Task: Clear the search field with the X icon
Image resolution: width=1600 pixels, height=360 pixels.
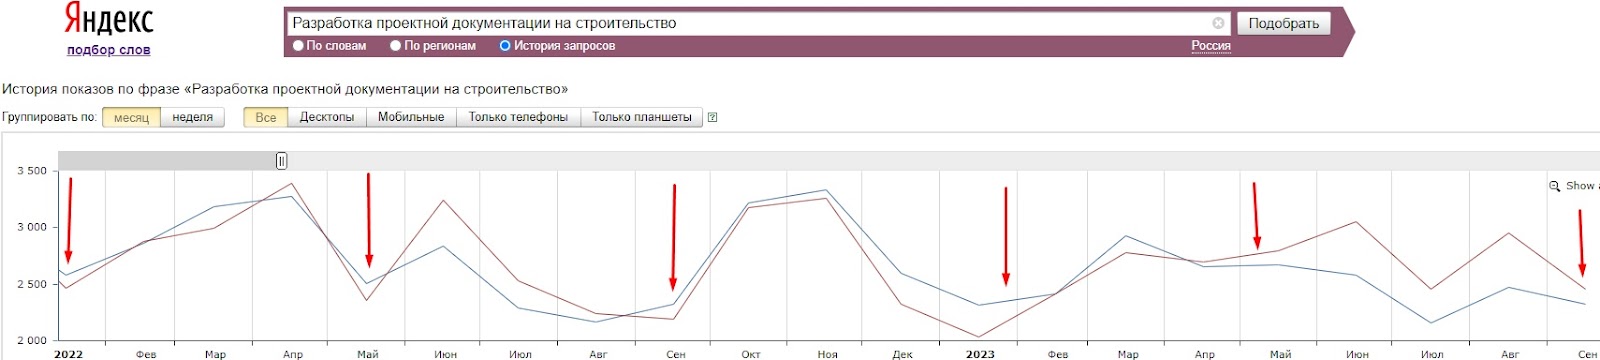Action: pos(1218,23)
